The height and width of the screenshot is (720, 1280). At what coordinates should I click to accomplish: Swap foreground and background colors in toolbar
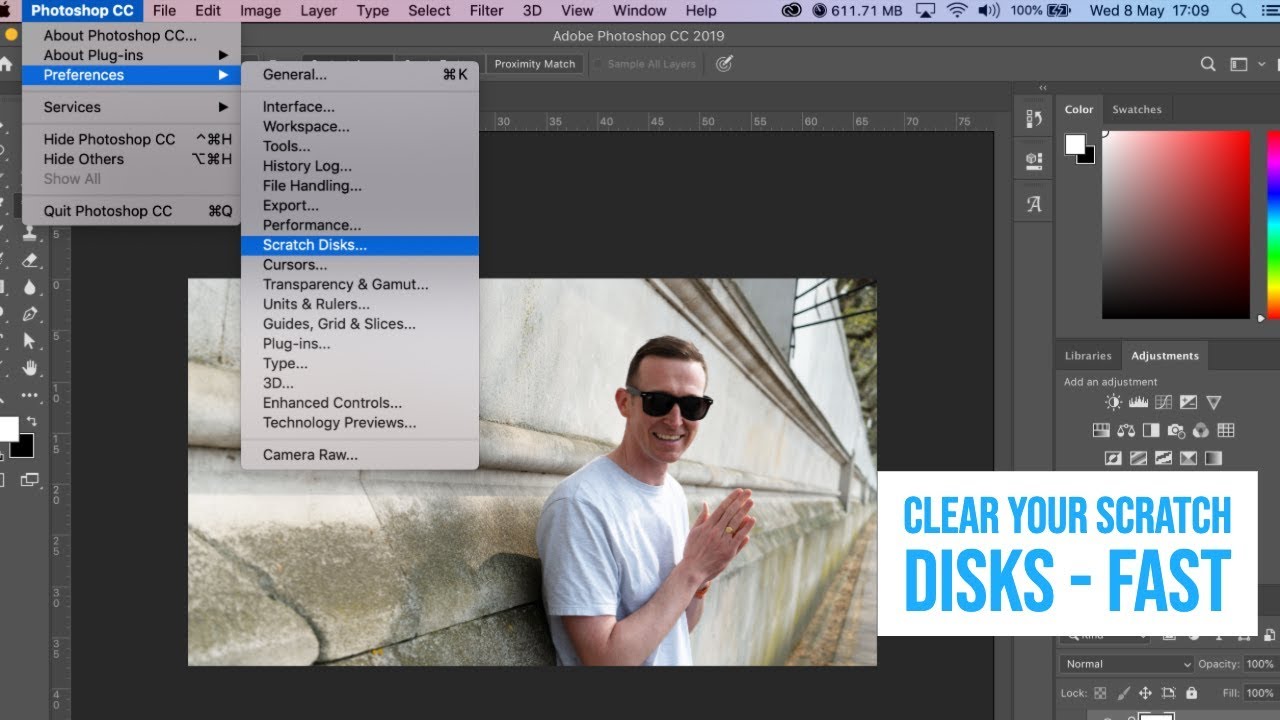tap(32, 420)
